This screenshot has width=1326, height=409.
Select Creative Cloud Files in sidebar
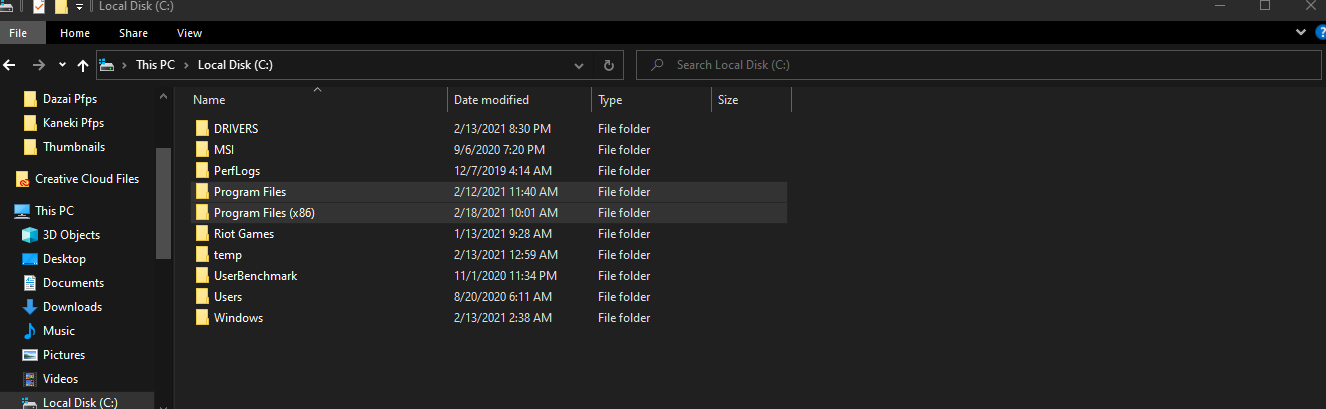[x=86, y=179]
